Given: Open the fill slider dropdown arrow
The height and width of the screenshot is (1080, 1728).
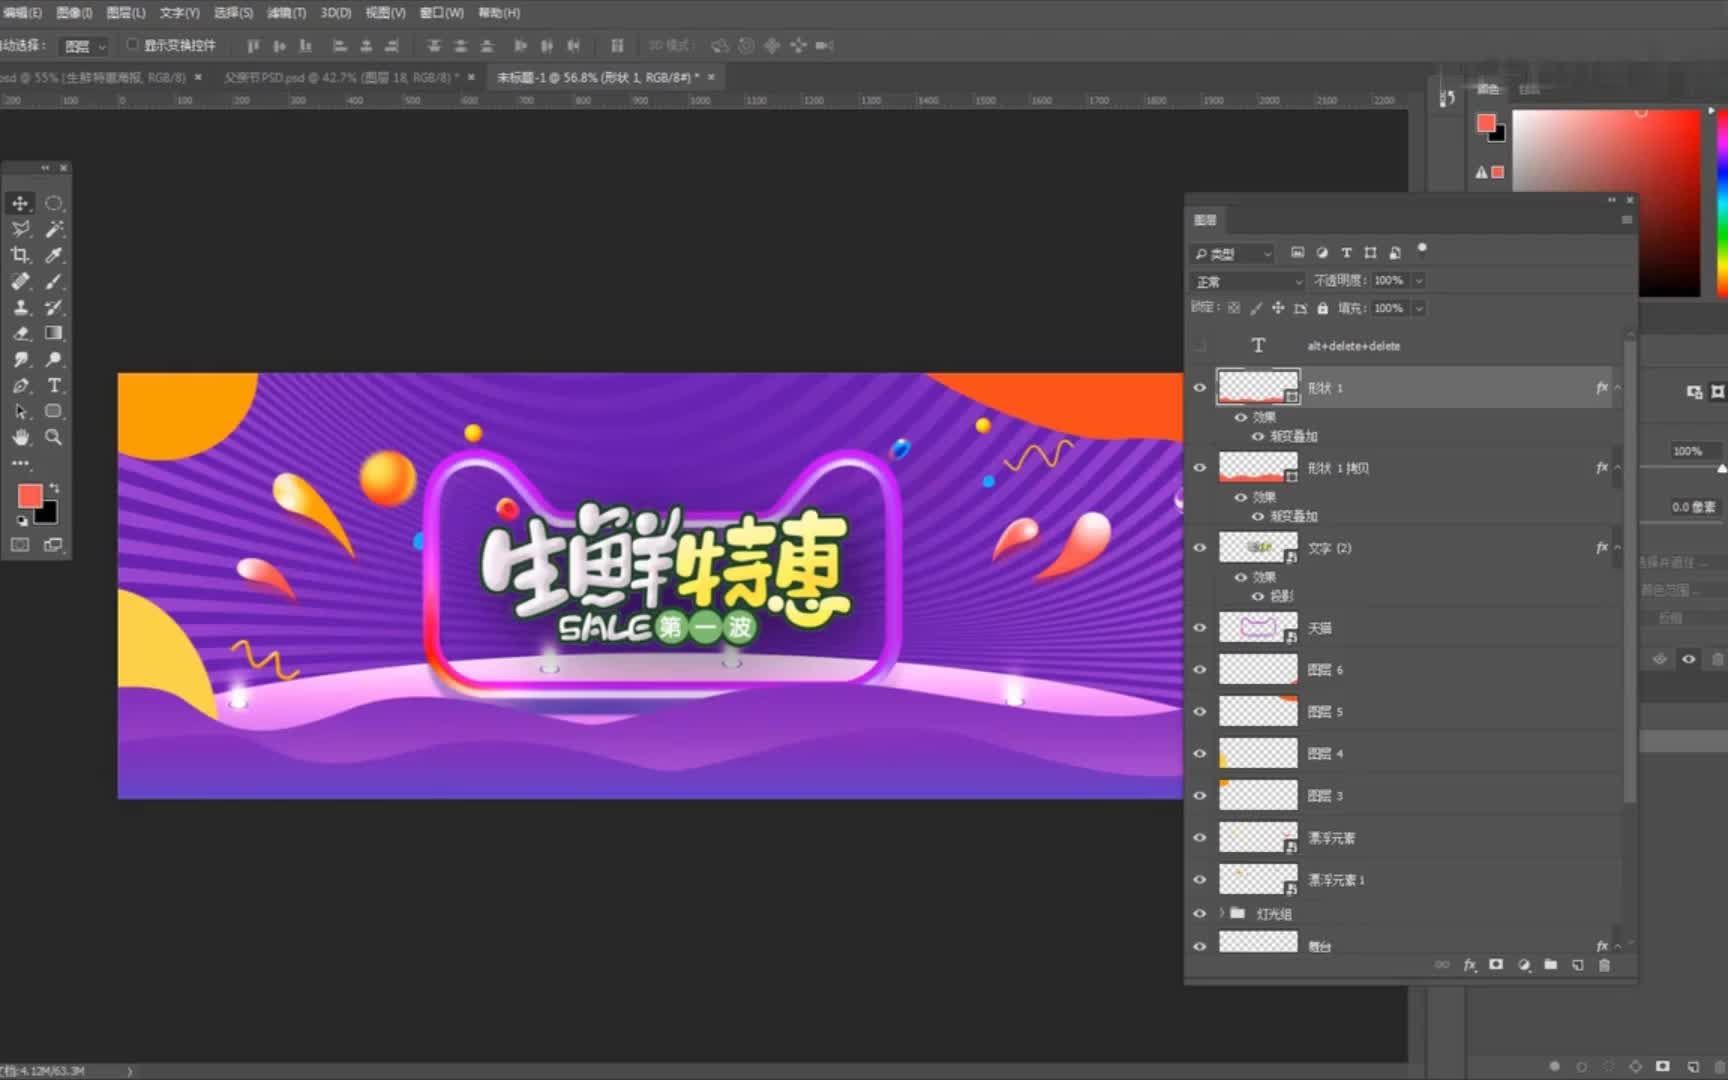Looking at the screenshot, I should tap(1418, 309).
